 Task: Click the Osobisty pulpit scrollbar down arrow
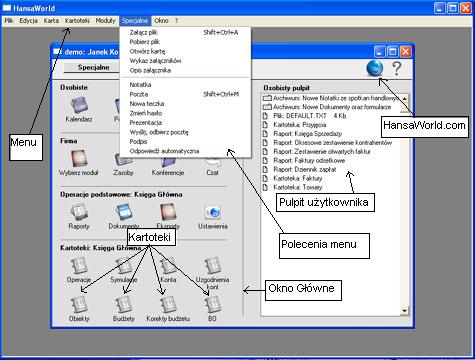click(x=404, y=310)
